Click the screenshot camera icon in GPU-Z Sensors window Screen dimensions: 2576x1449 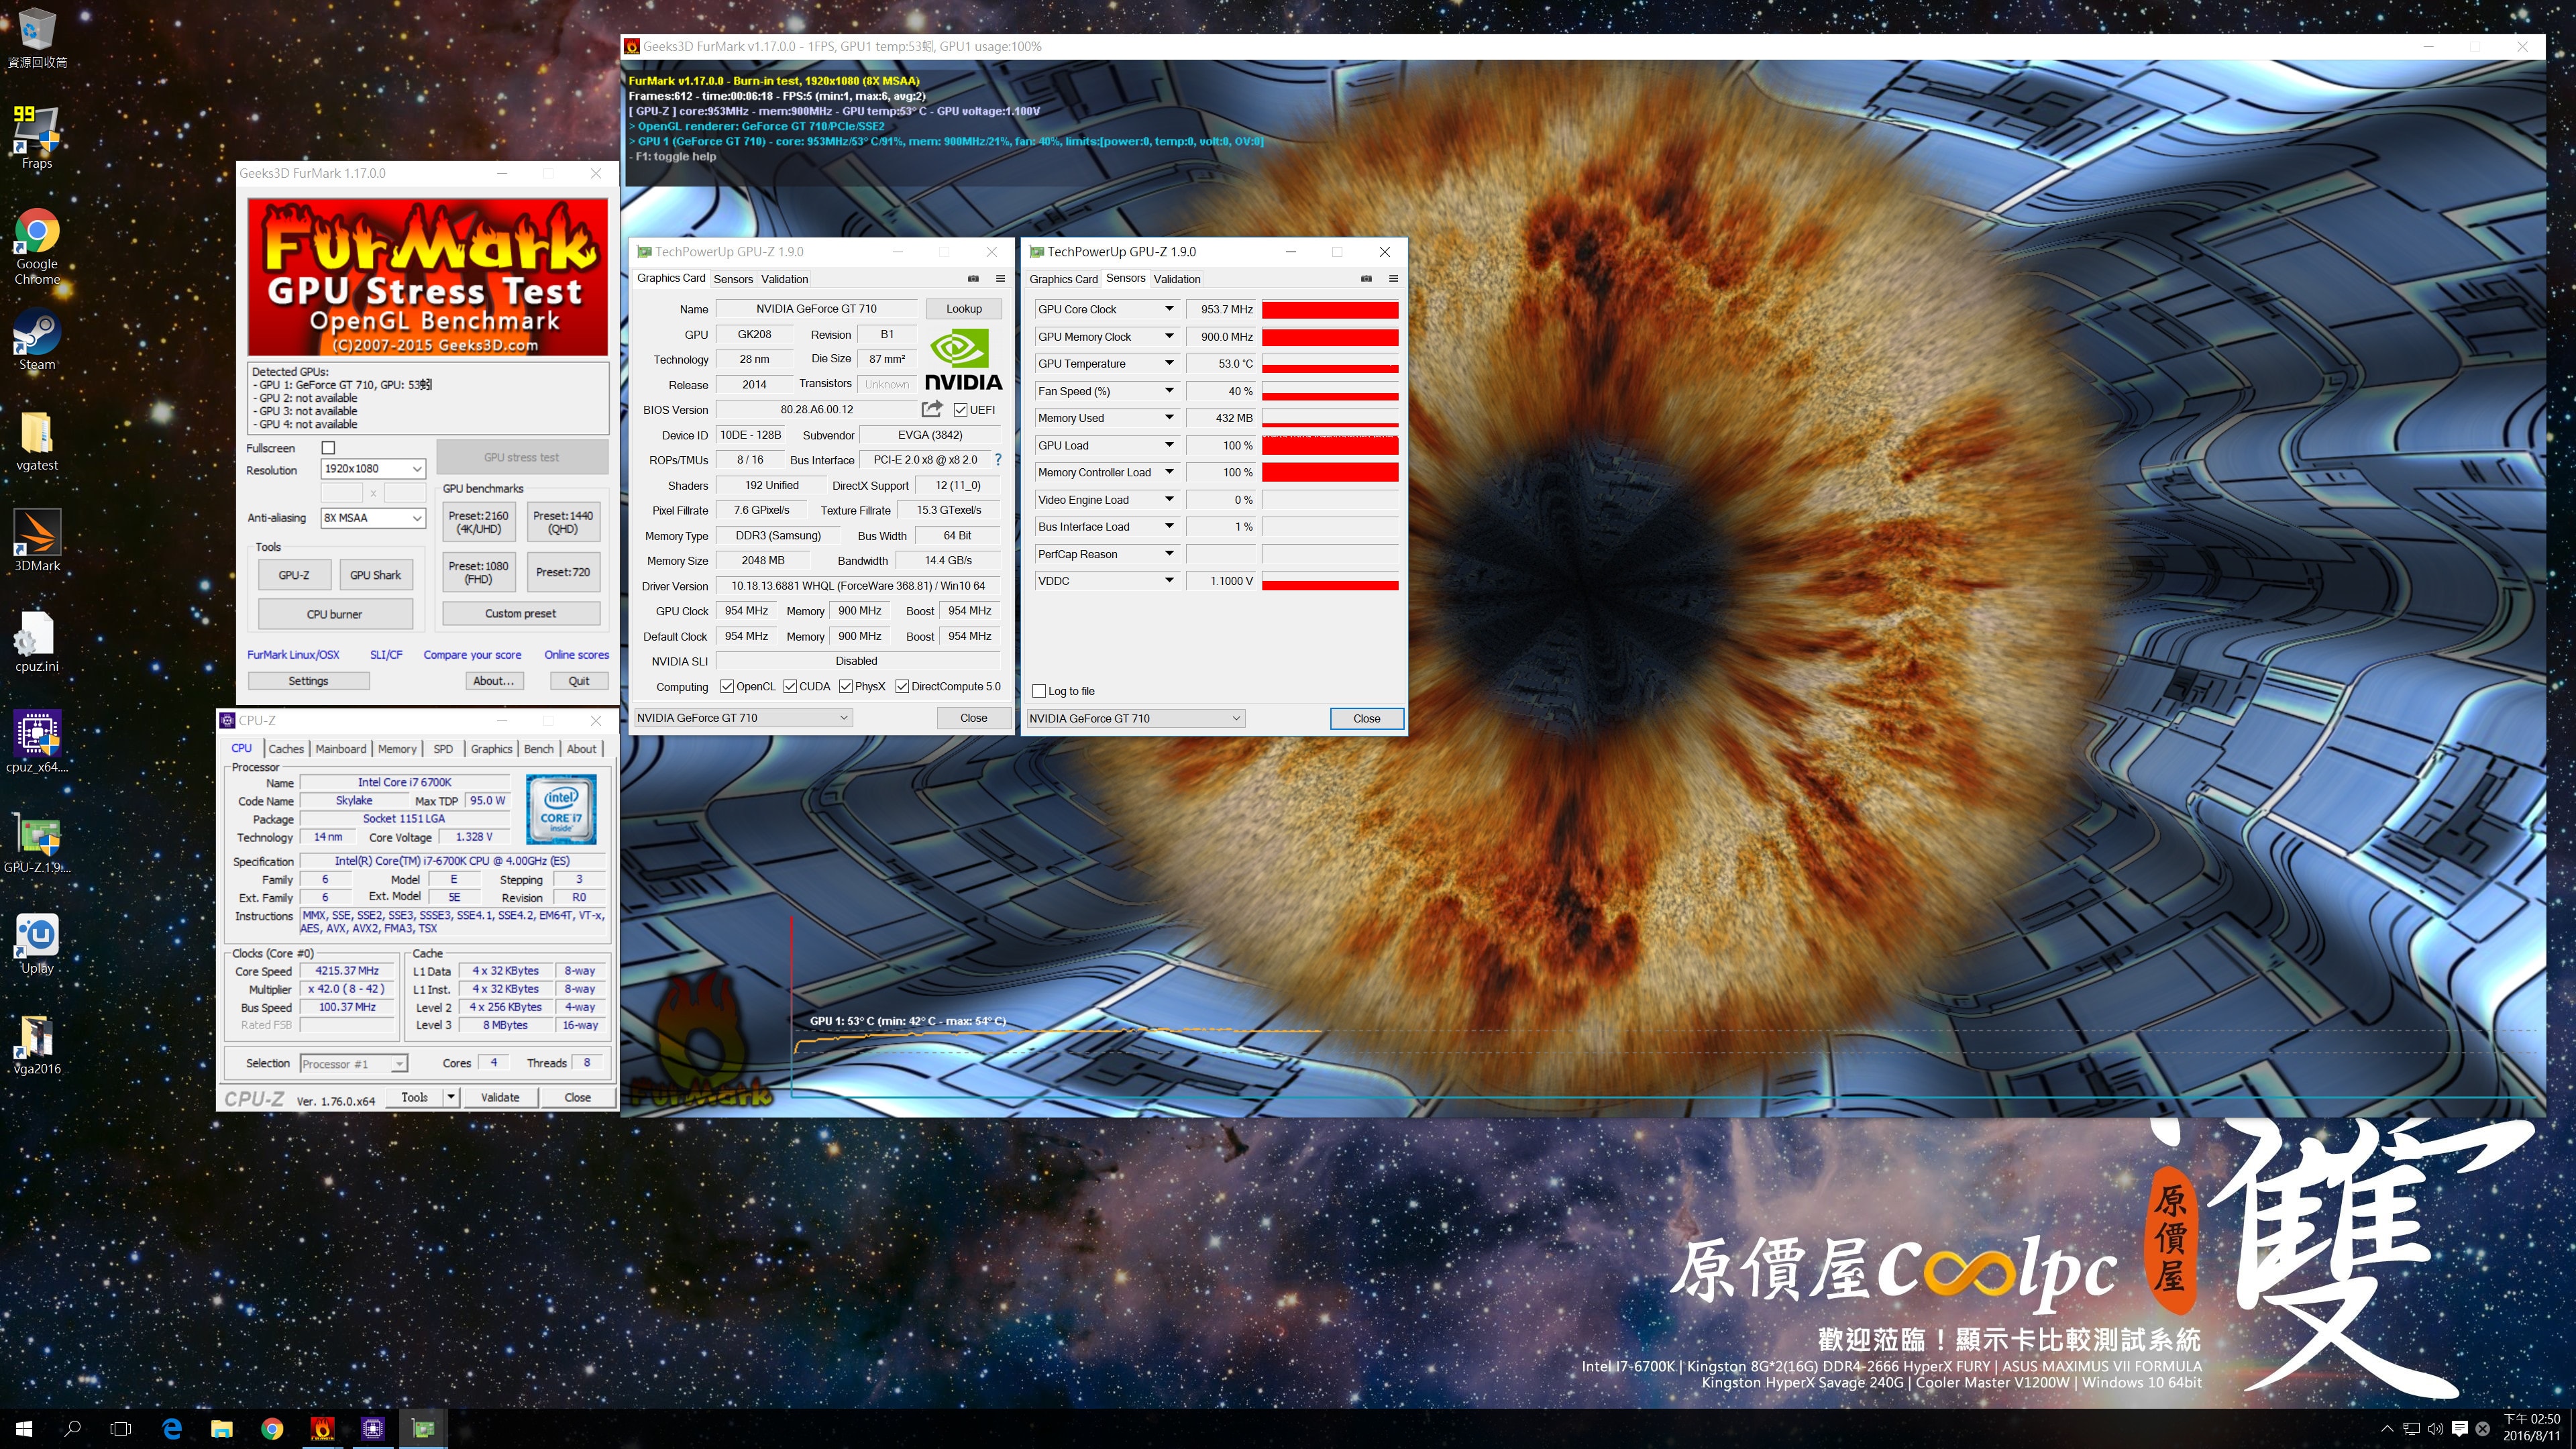point(1366,279)
